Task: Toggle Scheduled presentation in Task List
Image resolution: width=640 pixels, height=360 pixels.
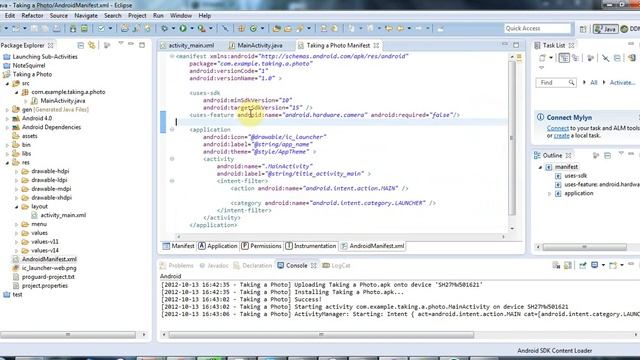Action: [576, 58]
